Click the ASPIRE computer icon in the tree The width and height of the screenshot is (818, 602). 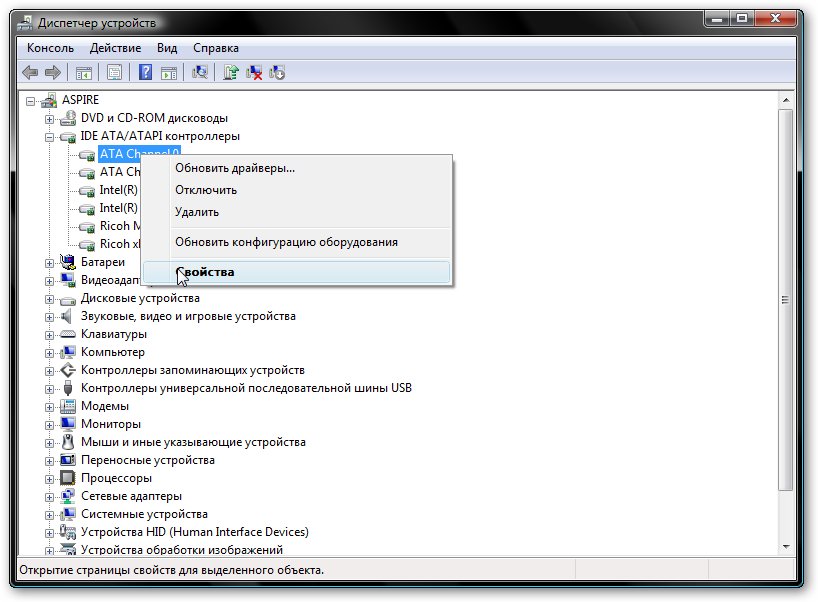[49, 100]
